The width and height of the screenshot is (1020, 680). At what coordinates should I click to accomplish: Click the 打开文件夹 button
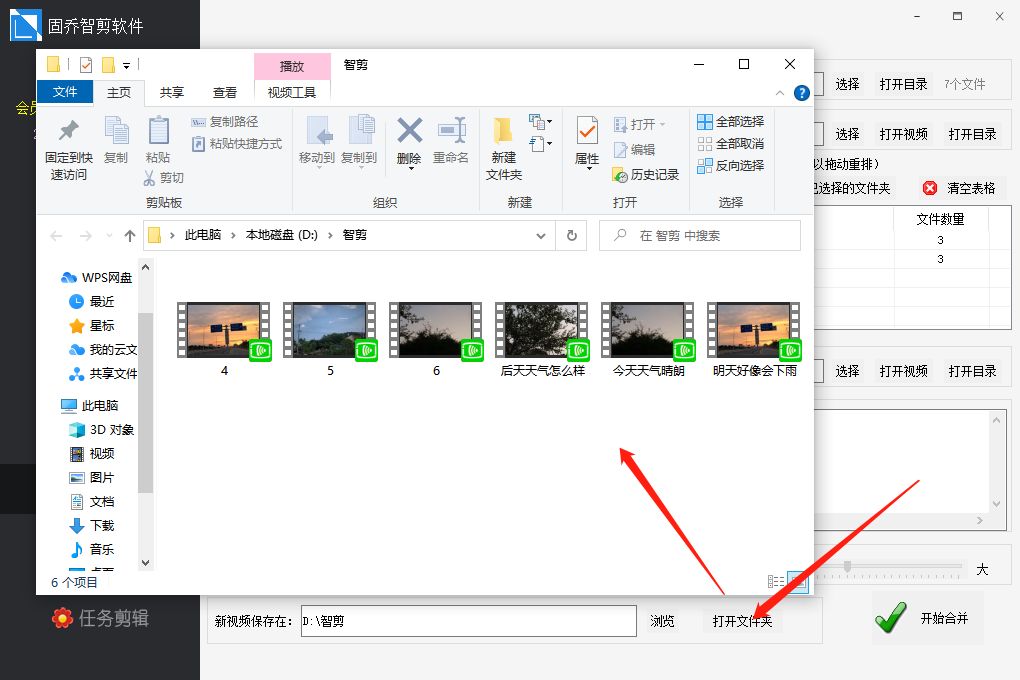[x=742, y=621]
